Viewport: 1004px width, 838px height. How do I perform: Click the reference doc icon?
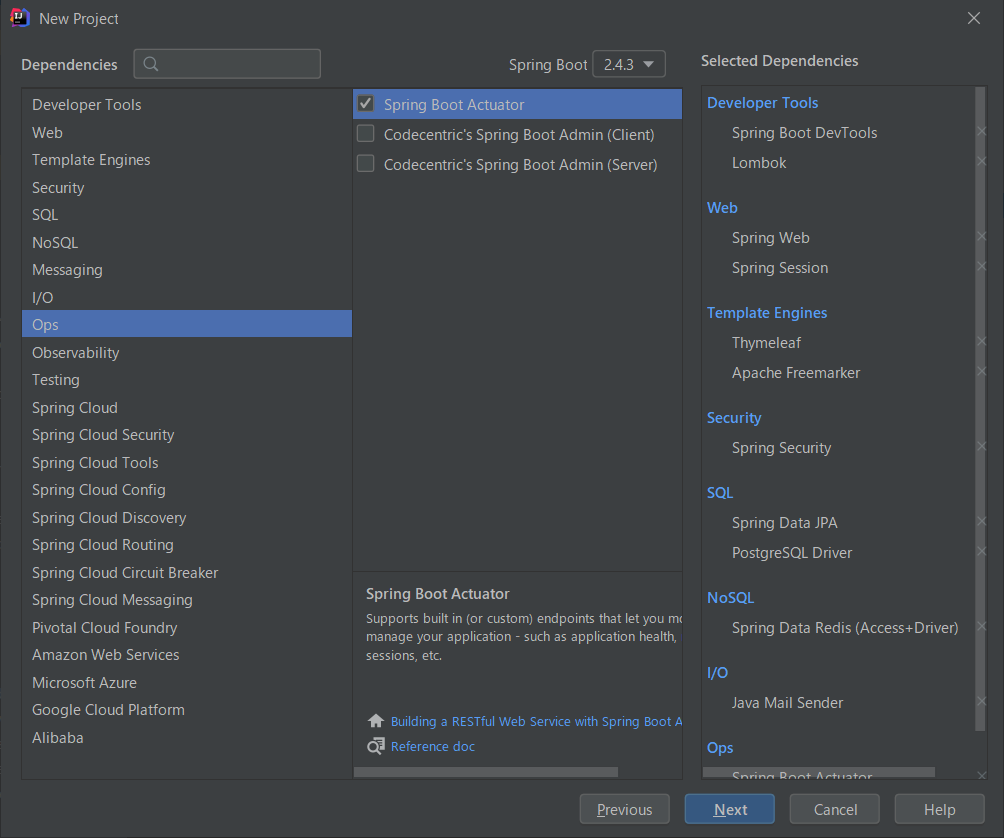[x=376, y=746]
